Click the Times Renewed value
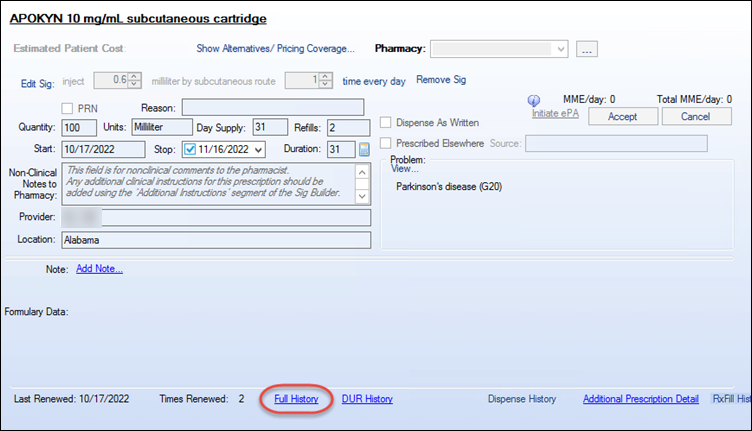 click(x=241, y=399)
